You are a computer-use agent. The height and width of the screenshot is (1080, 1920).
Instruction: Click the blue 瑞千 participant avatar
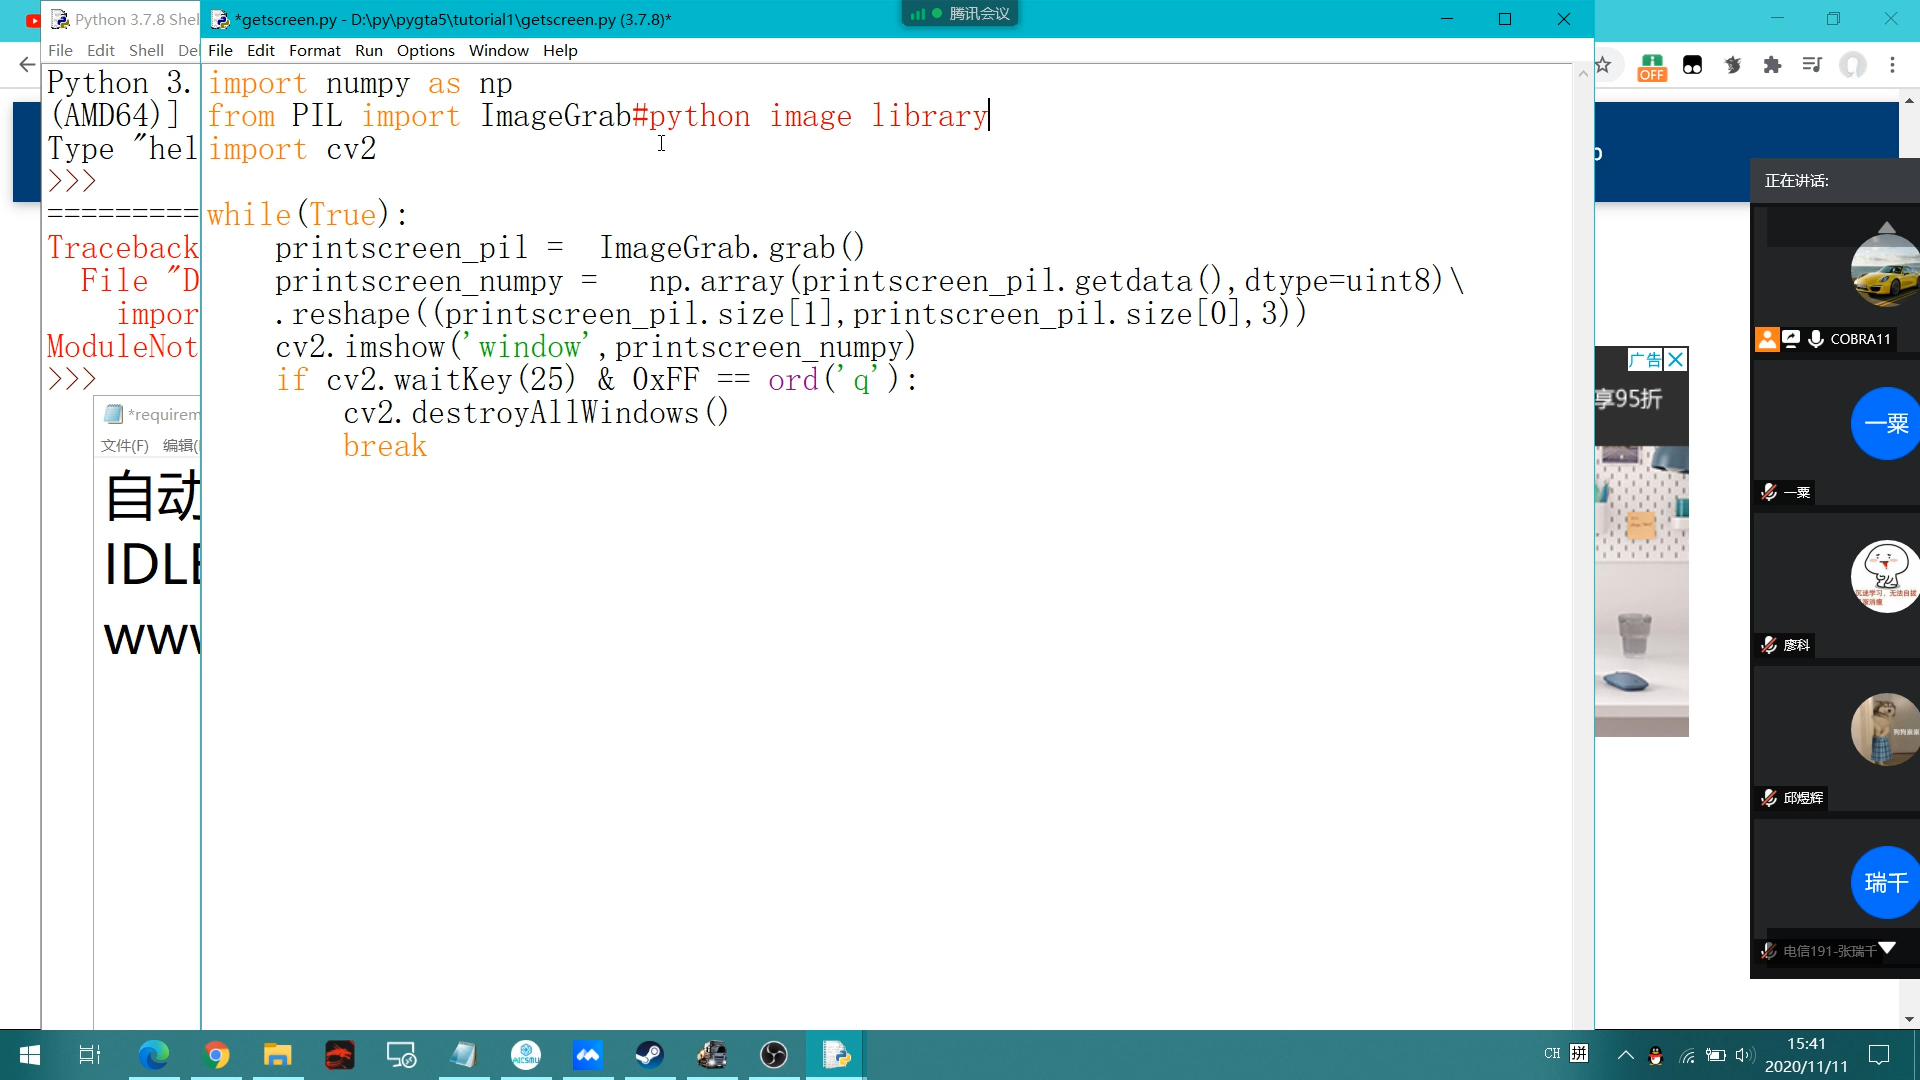pyautogui.click(x=1885, y=883)
